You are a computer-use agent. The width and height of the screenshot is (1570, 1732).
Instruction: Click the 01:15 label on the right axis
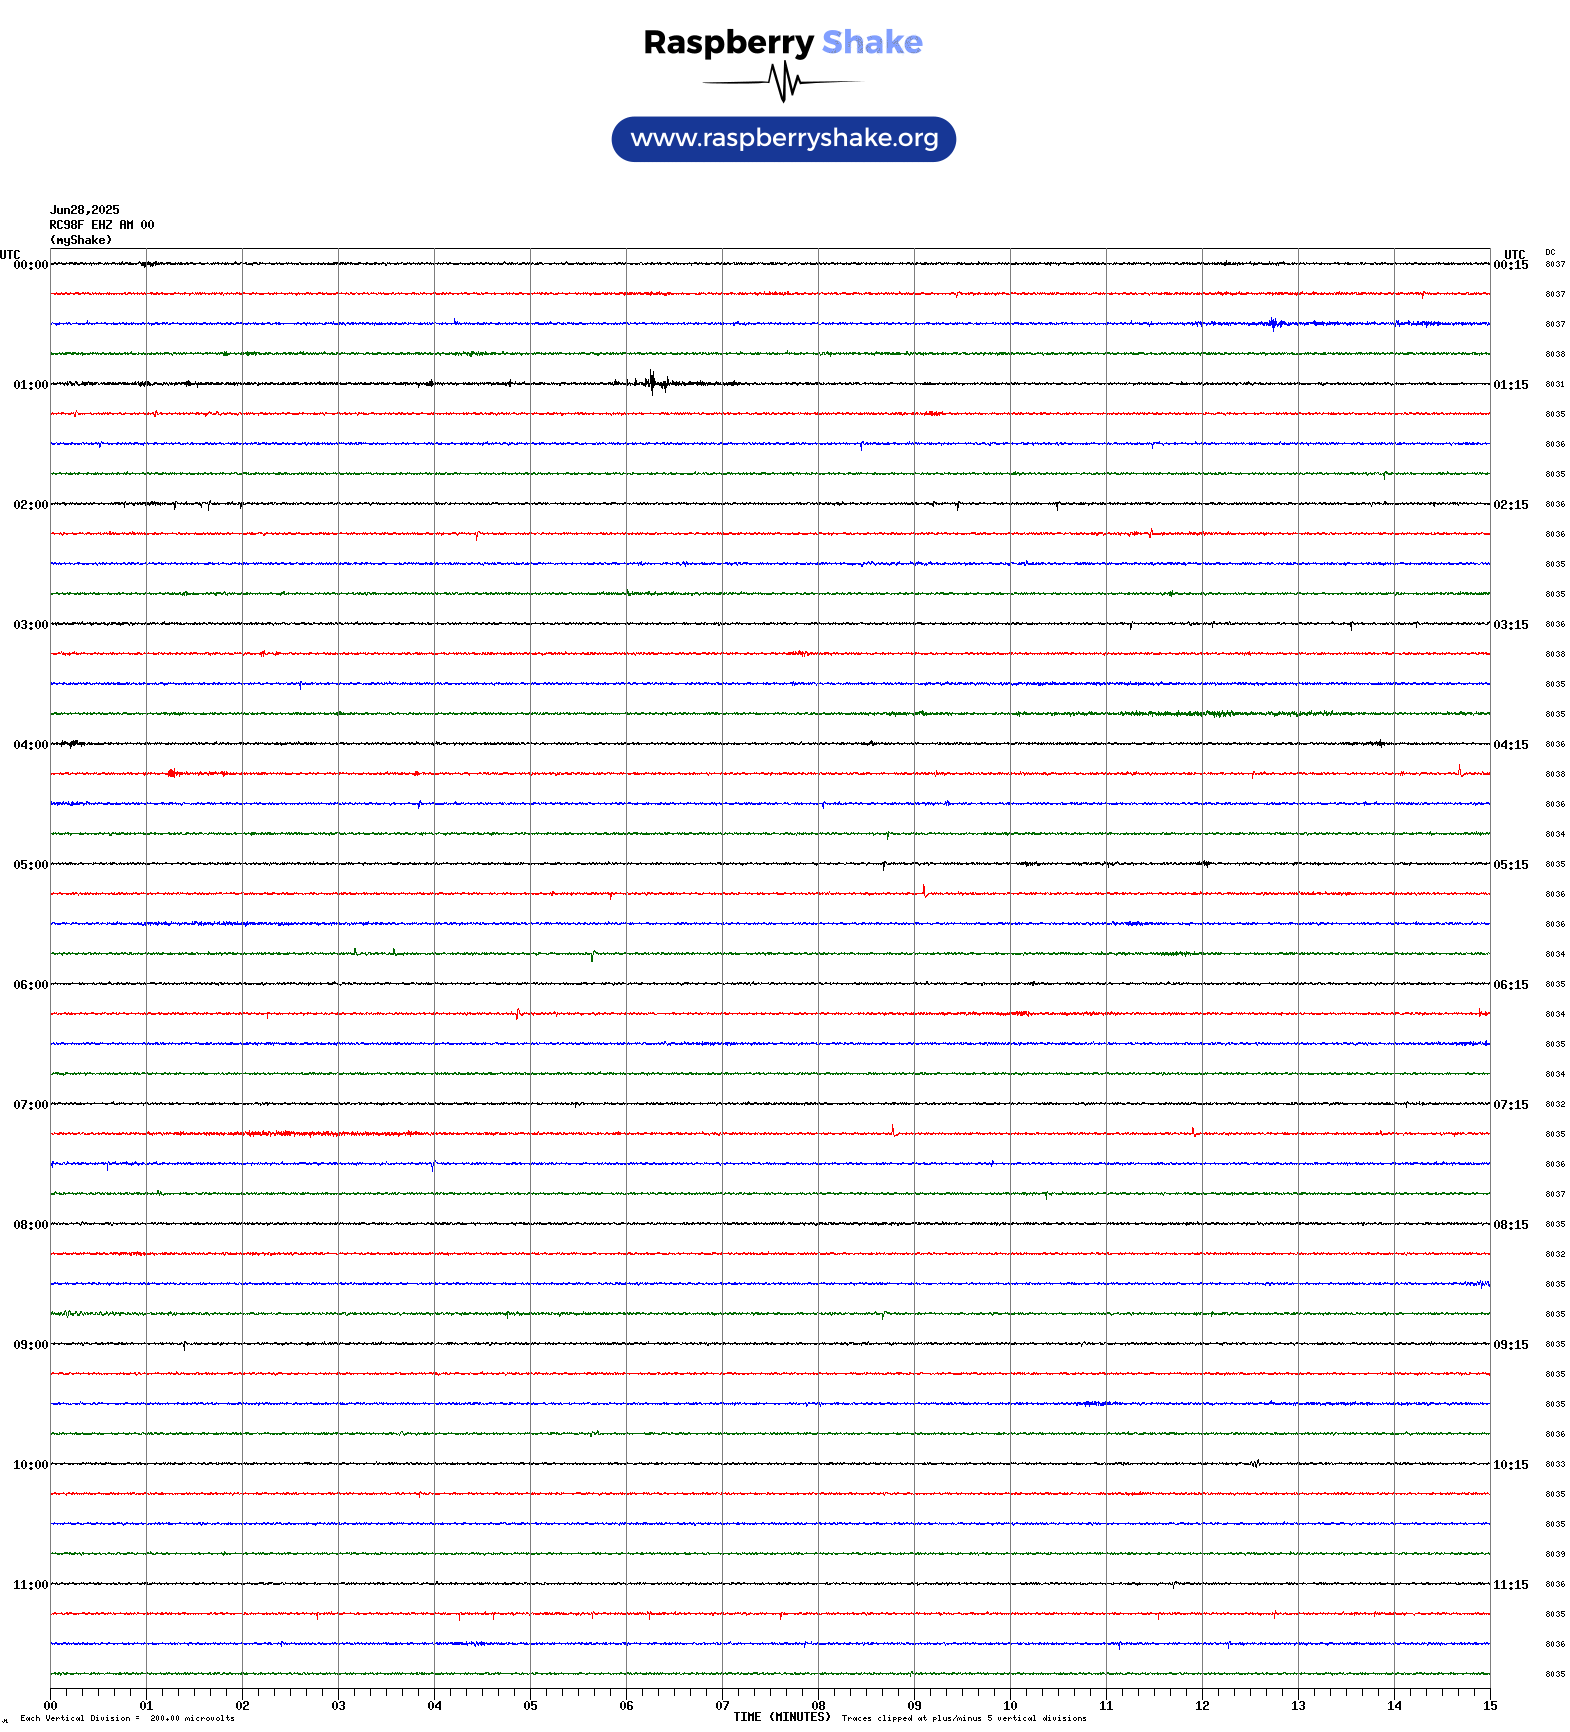tap(1511, 385)
